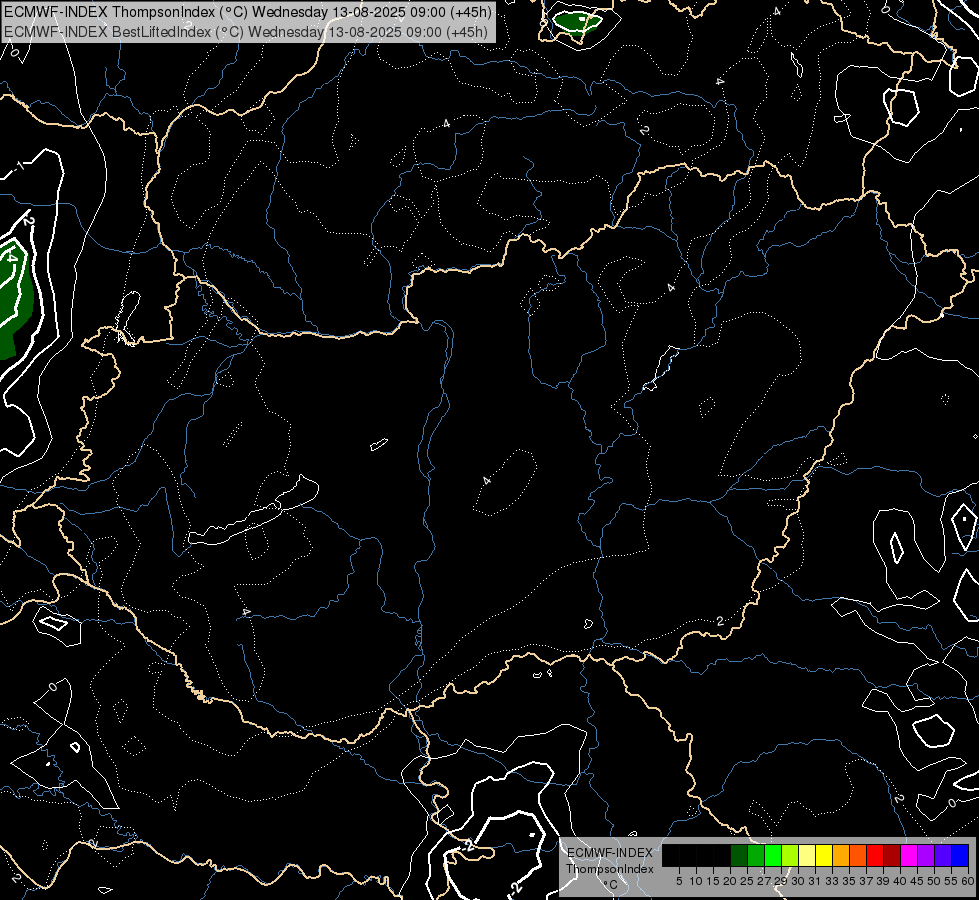Pick the bright yellow 31-33 legend swatch

(824, 855)
